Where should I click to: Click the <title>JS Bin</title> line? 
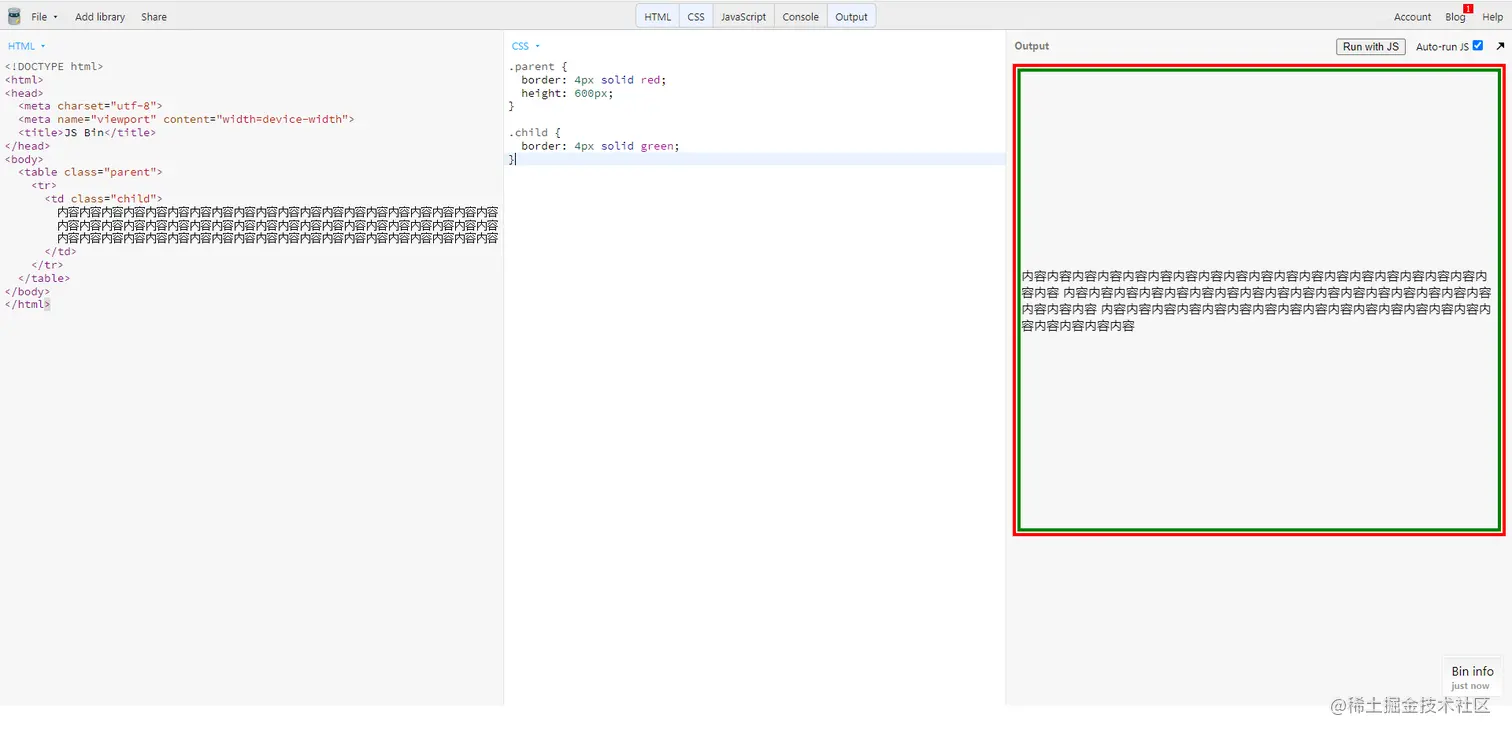pos(87,132)
